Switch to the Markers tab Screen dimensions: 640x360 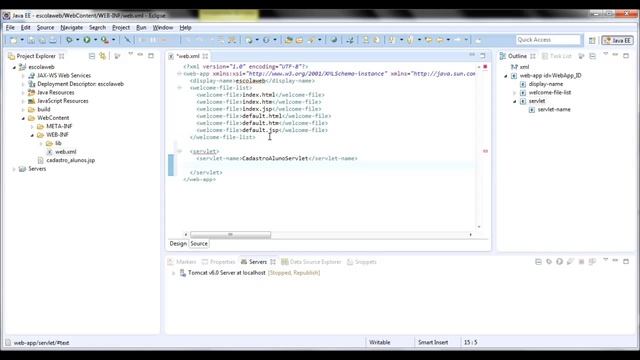pos(182,262)
